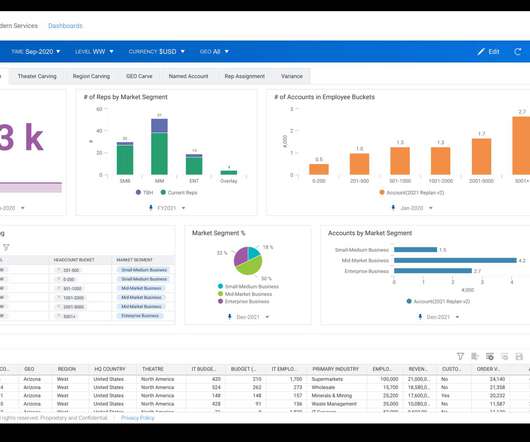Toggle Enterprise Business pie legend
530x442 pixels.
(x=243, y=301)
